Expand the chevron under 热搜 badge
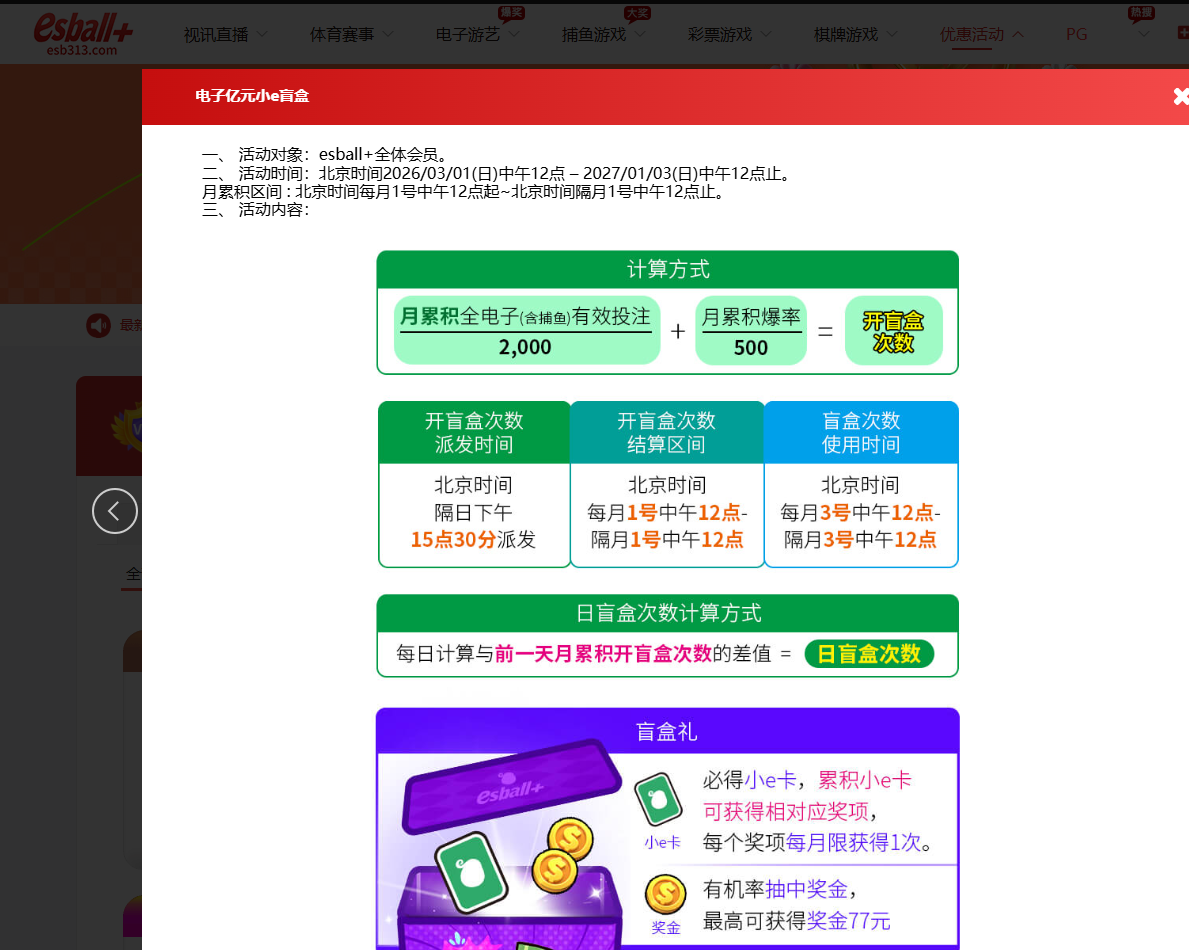The width and height of the screenshot is (1189, 950). point(1144,34)
